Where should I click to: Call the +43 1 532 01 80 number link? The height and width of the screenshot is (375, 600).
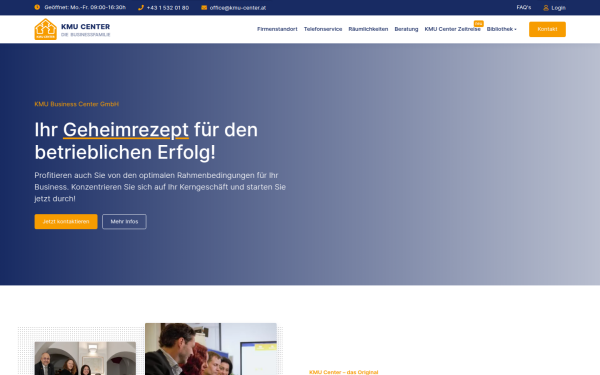(x=168, y=8)
